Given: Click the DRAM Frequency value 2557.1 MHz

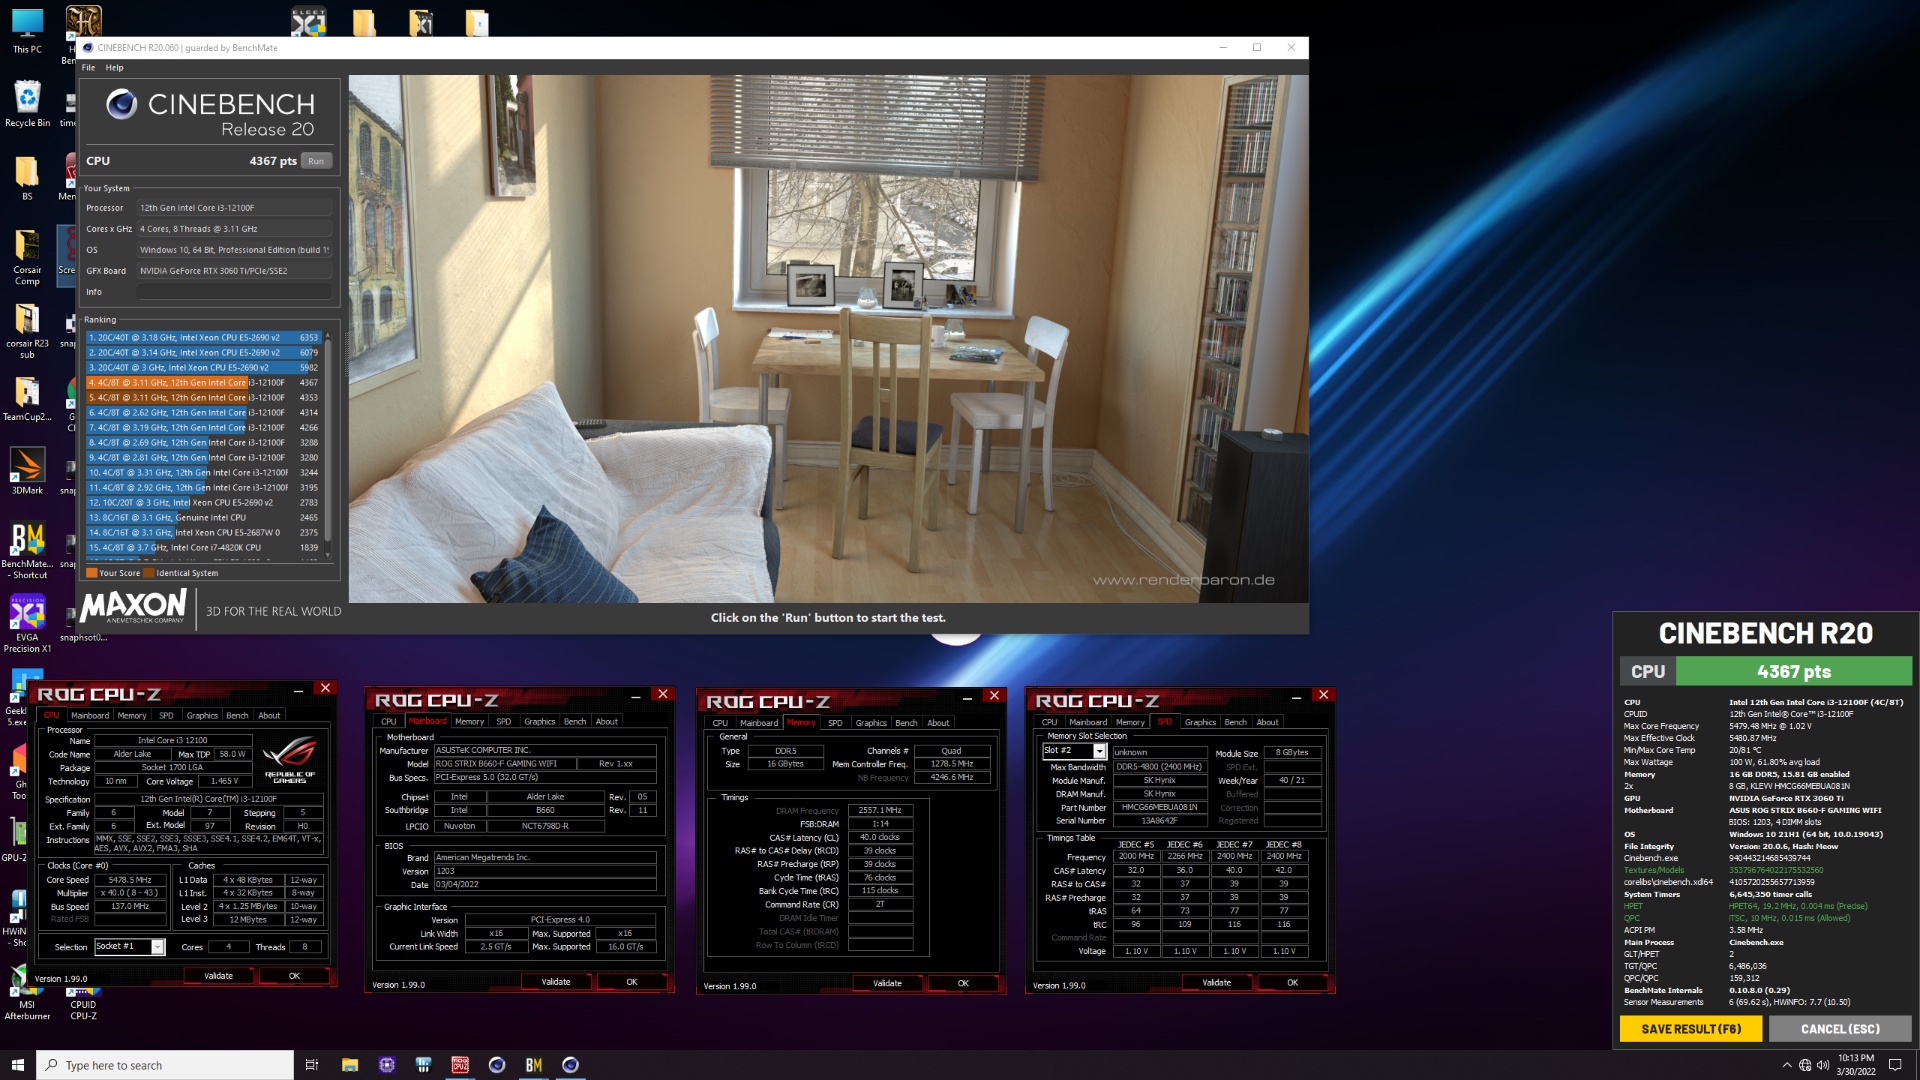Looking at the screenshot, I should tap(880, 810).
